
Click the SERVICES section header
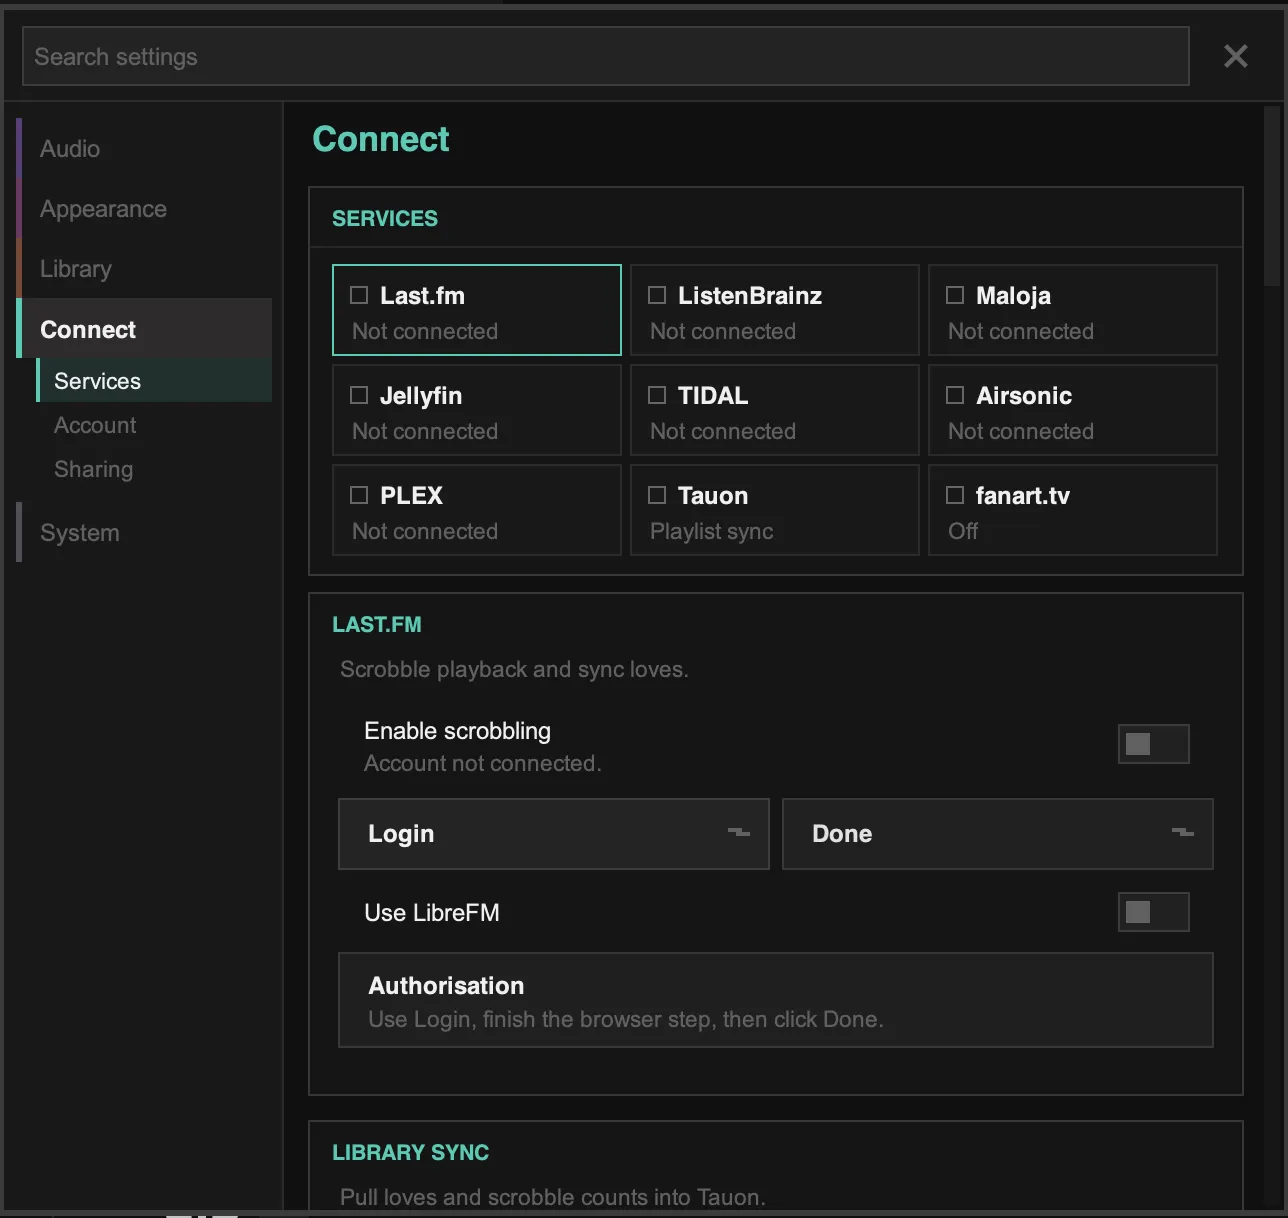385,218
